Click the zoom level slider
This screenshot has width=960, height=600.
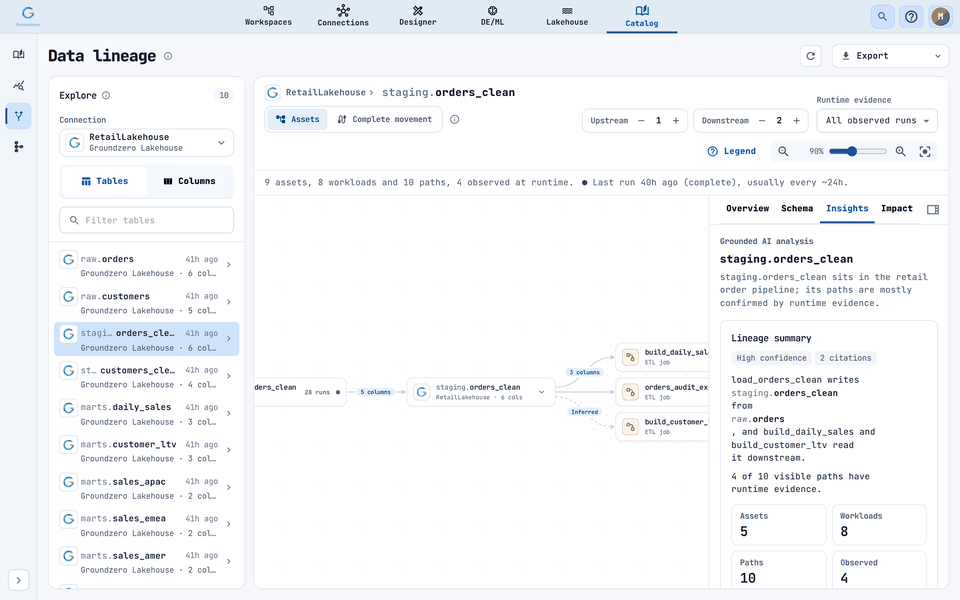click(x=857, y=151)
